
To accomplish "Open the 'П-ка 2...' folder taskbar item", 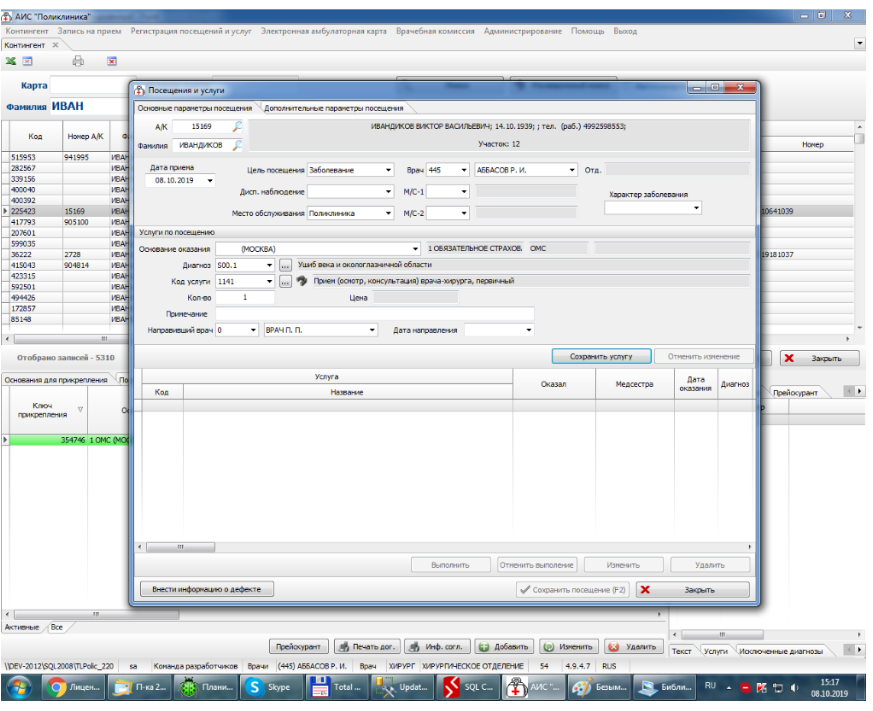I will click(139, 688).
